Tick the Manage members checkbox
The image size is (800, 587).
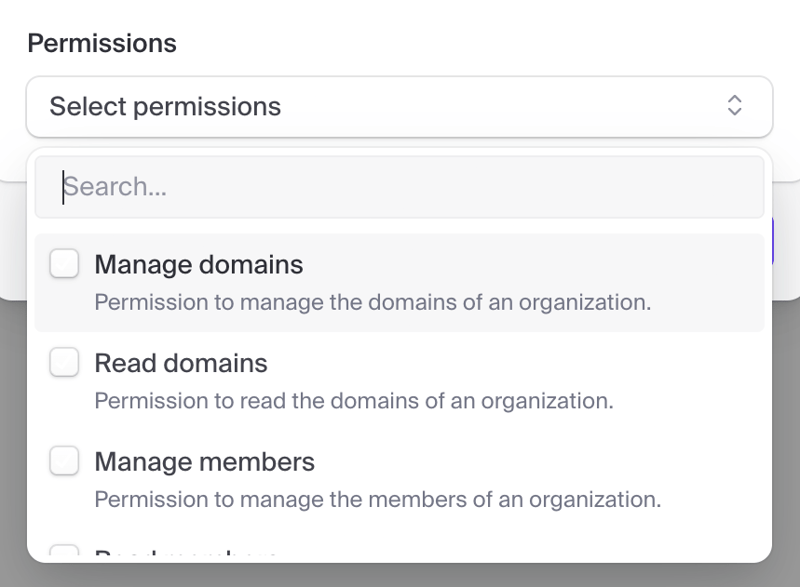tap(64, 461)
